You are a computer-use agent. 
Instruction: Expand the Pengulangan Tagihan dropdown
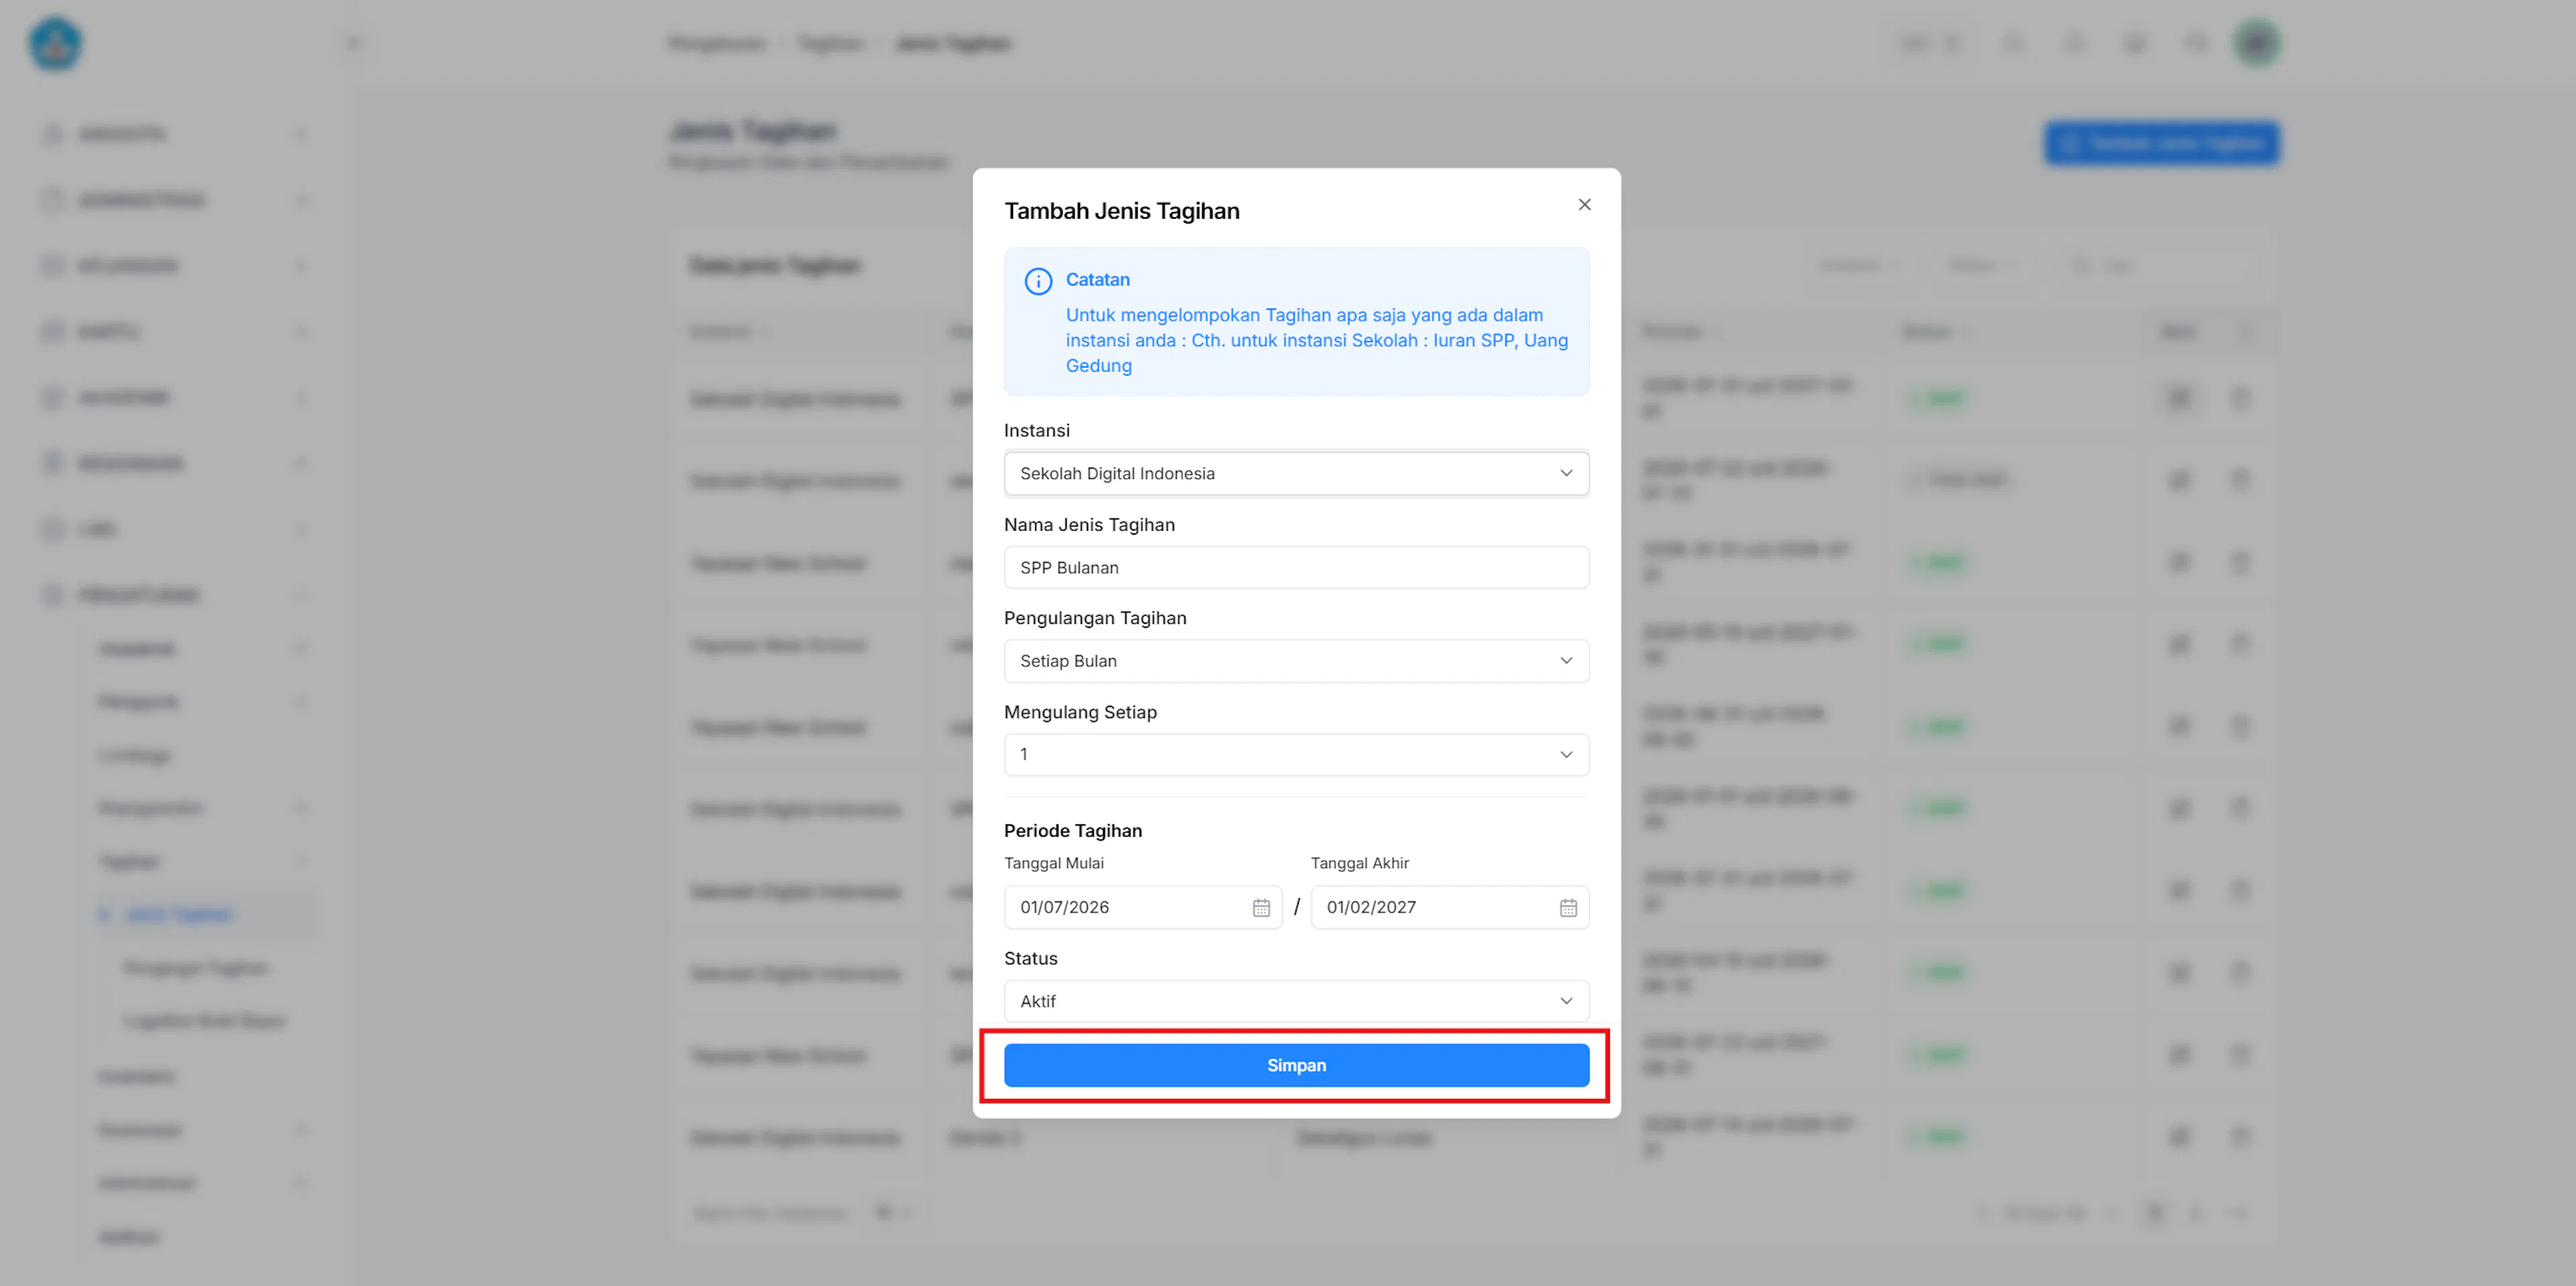[x=1296, y=661]
